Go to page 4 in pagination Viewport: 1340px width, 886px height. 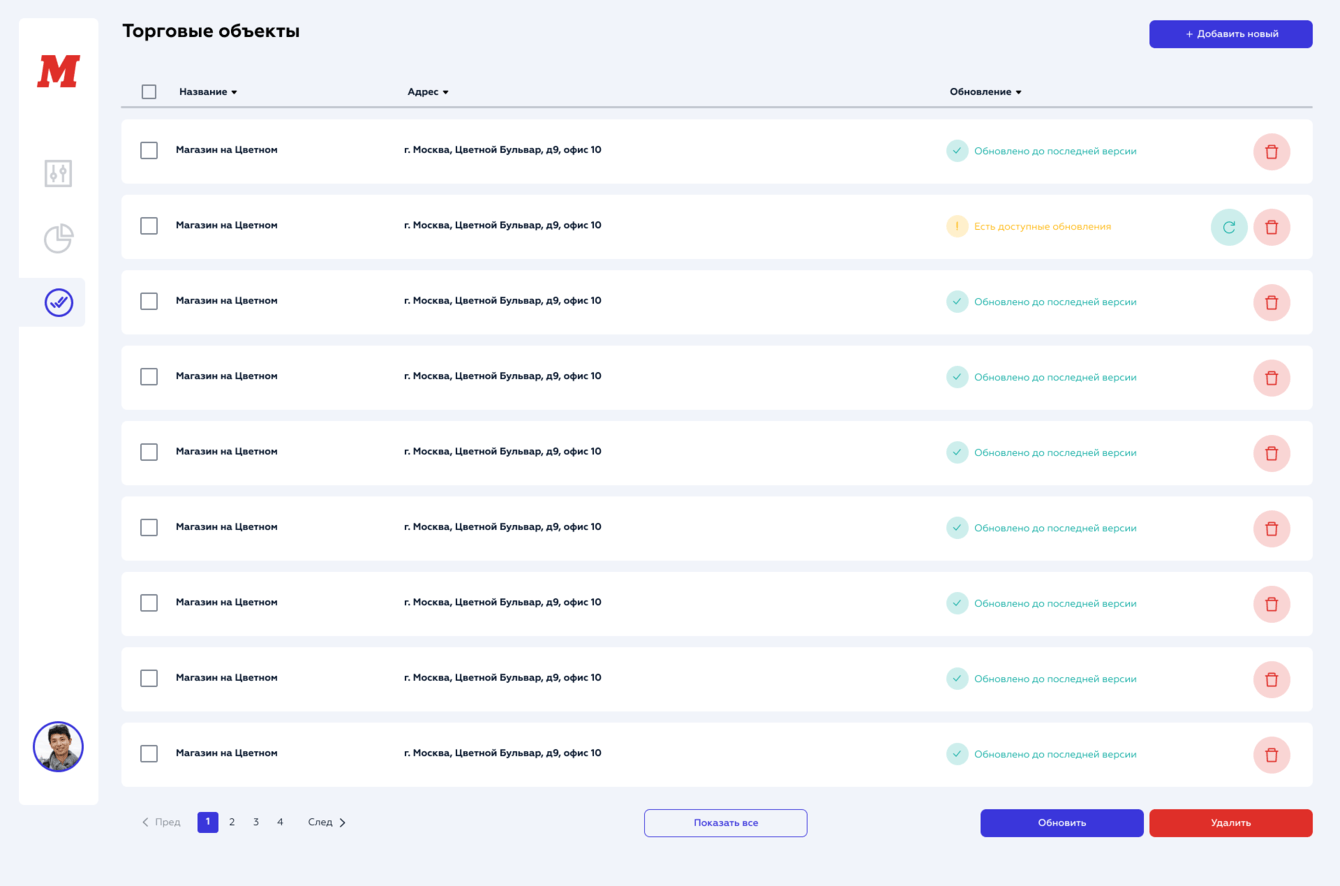click(x=280, y=822)
